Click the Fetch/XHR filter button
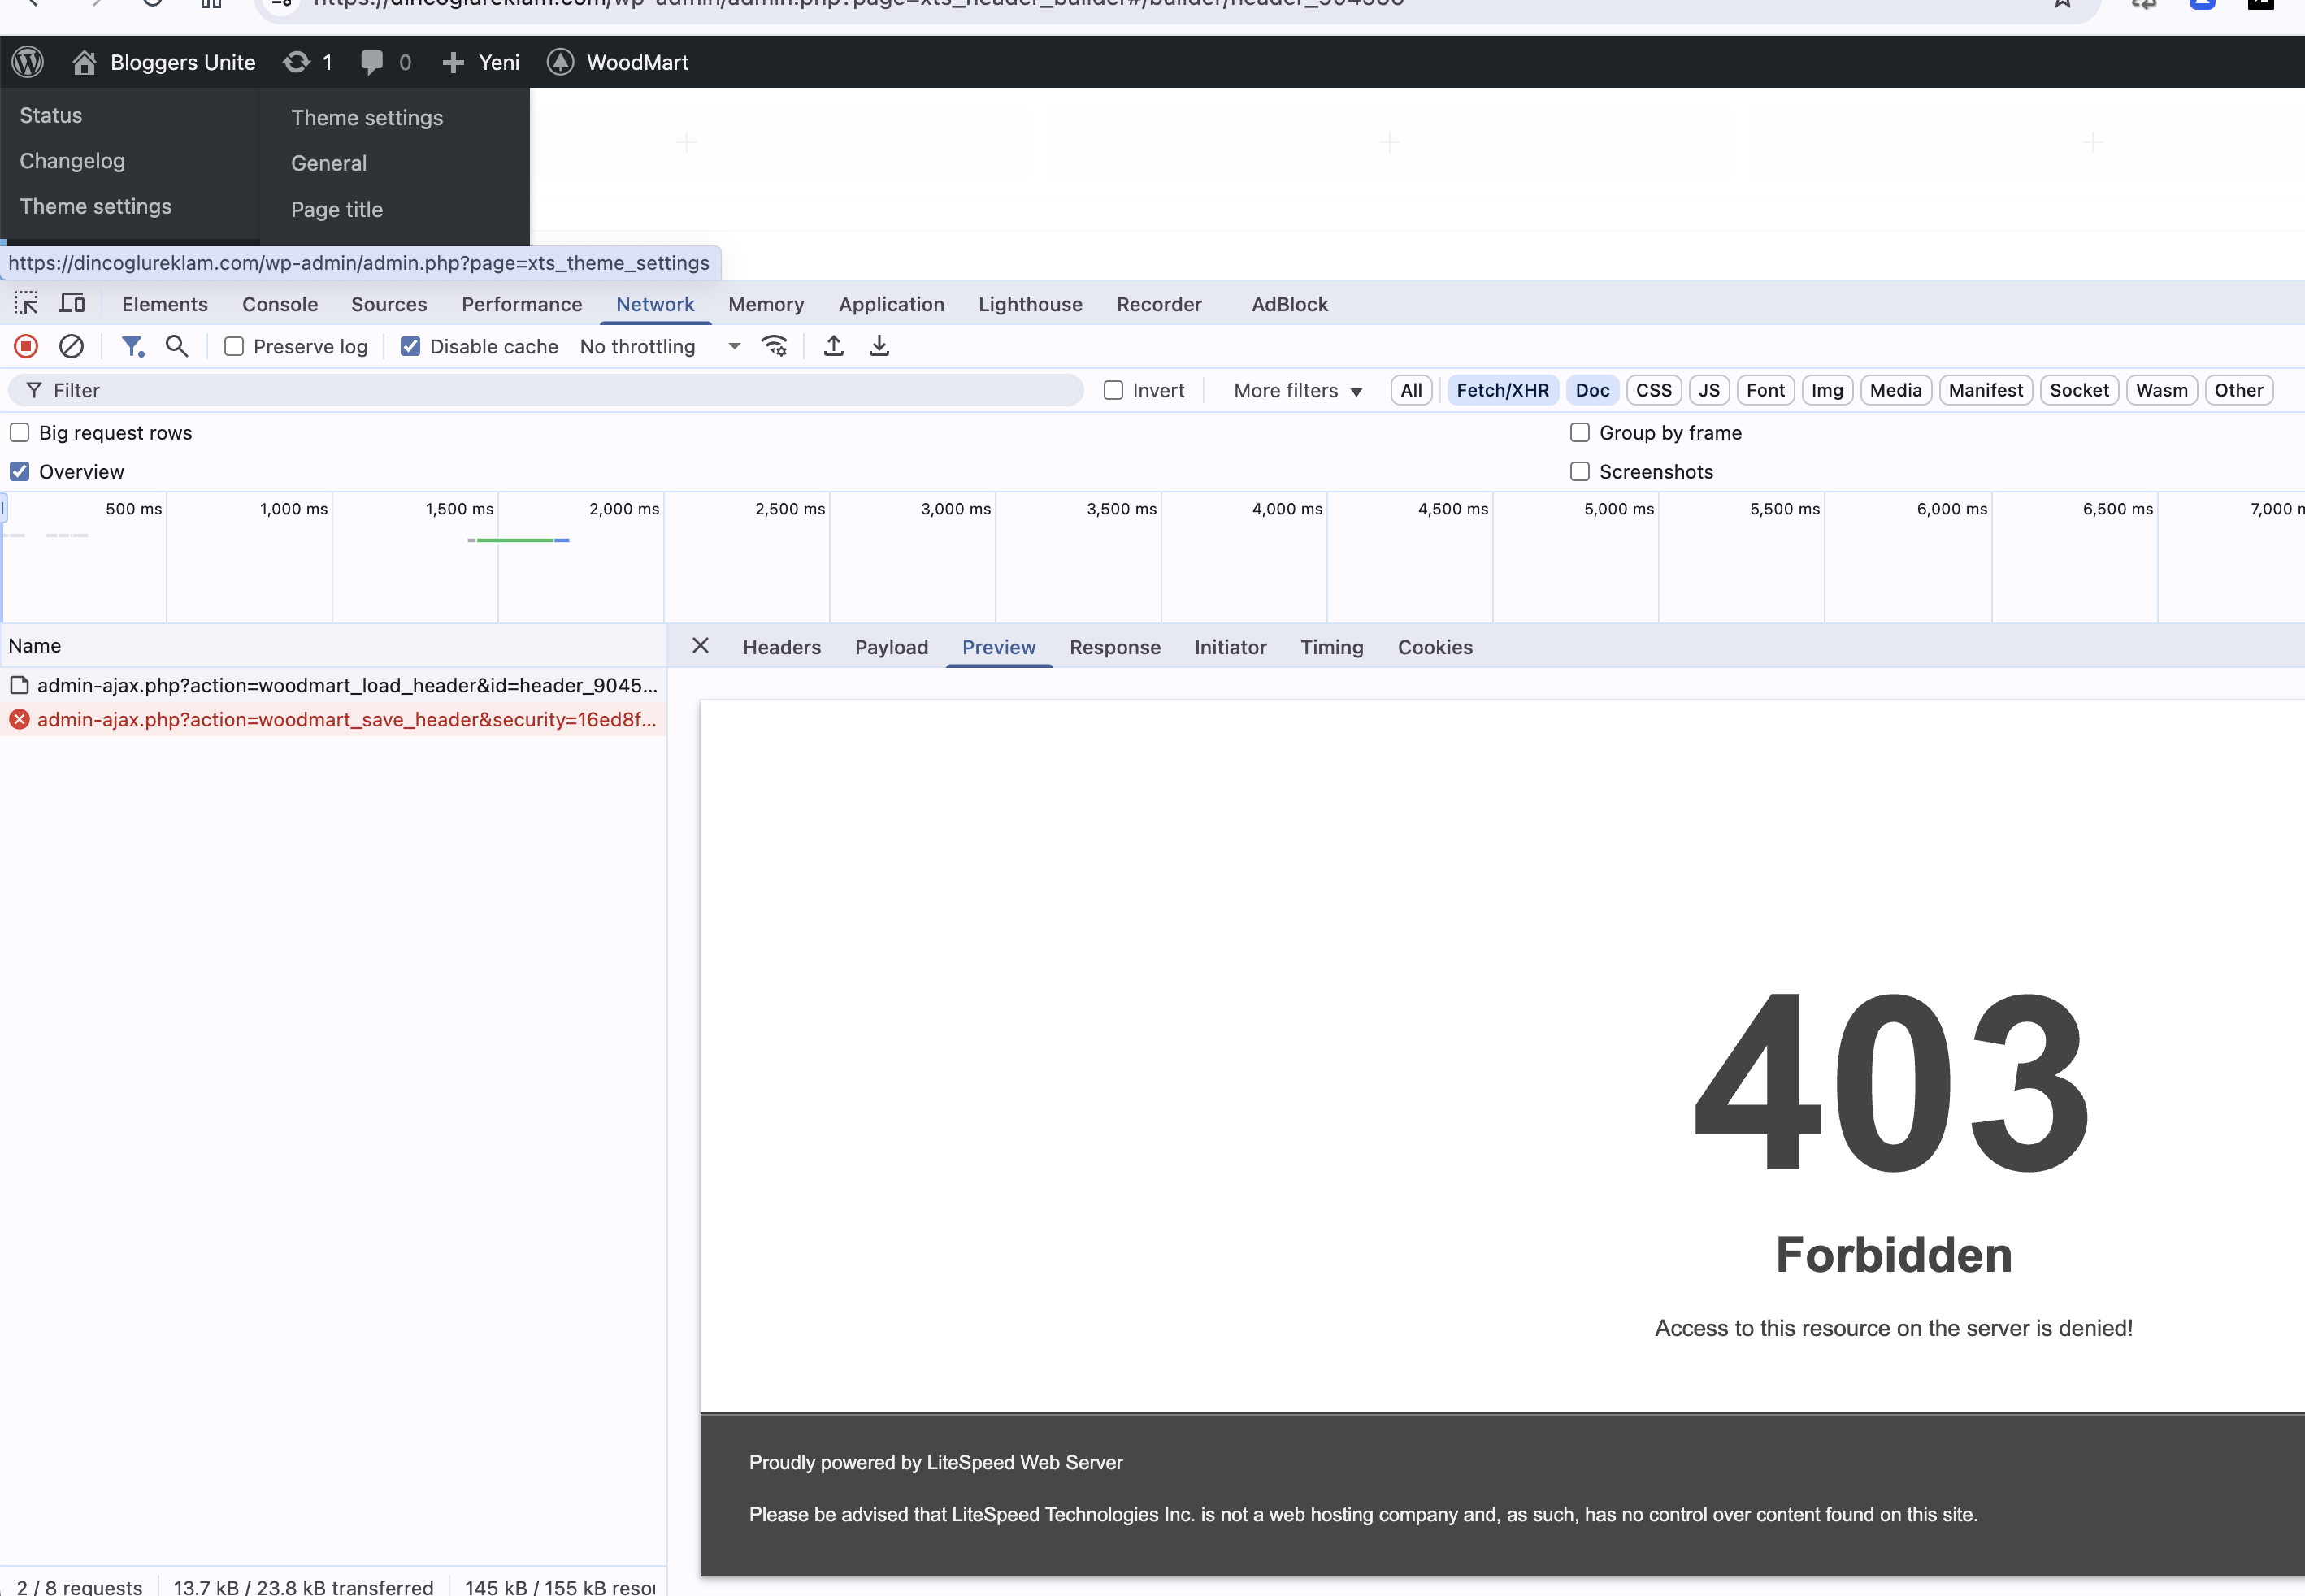 (x=1502, y=390)
